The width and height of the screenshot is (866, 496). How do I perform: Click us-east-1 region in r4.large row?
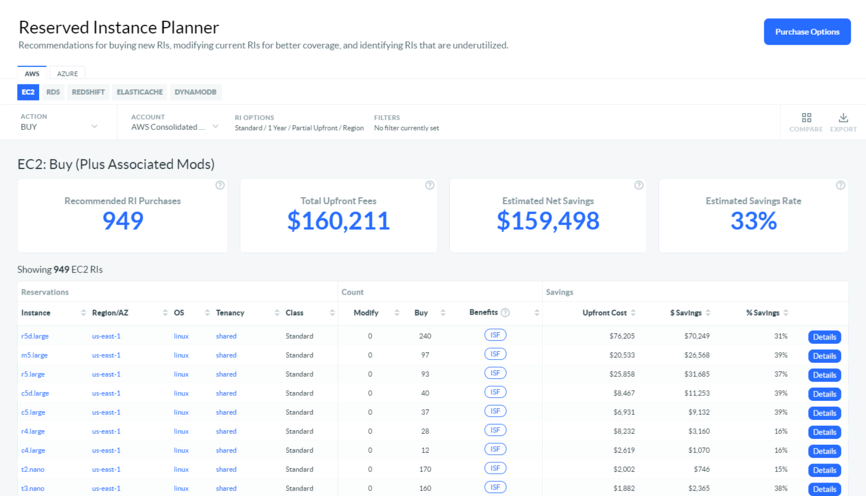[x=106, y=431]
